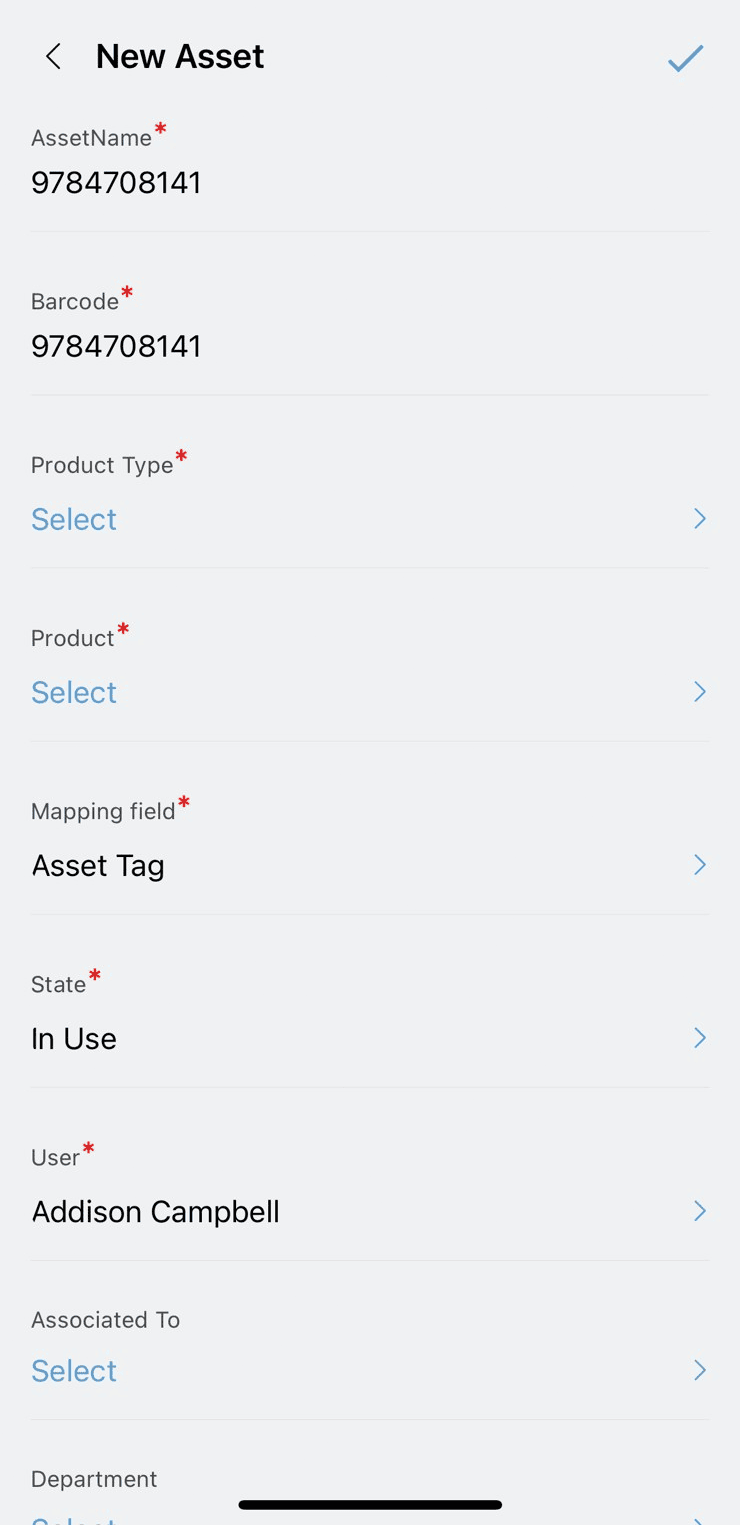The height and width of the screenshot is (1525, 740).
Task: Tap Select under Associated To
Action: 74,1370
